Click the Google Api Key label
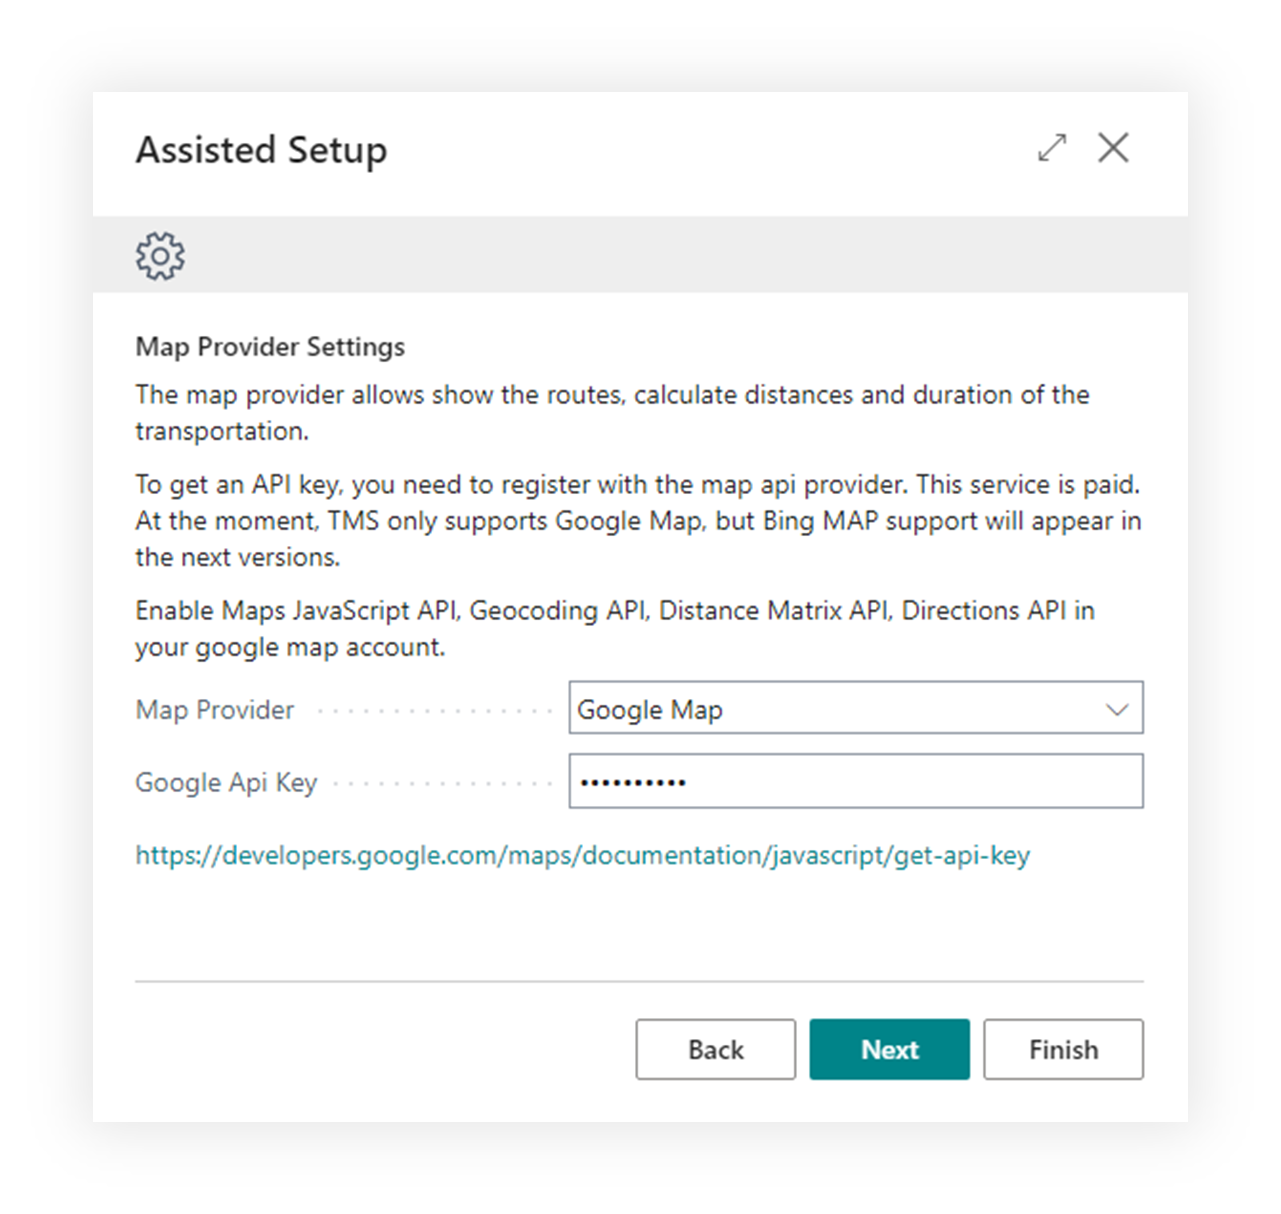Screen dimensions: 1281x1214 click(225, 782)
